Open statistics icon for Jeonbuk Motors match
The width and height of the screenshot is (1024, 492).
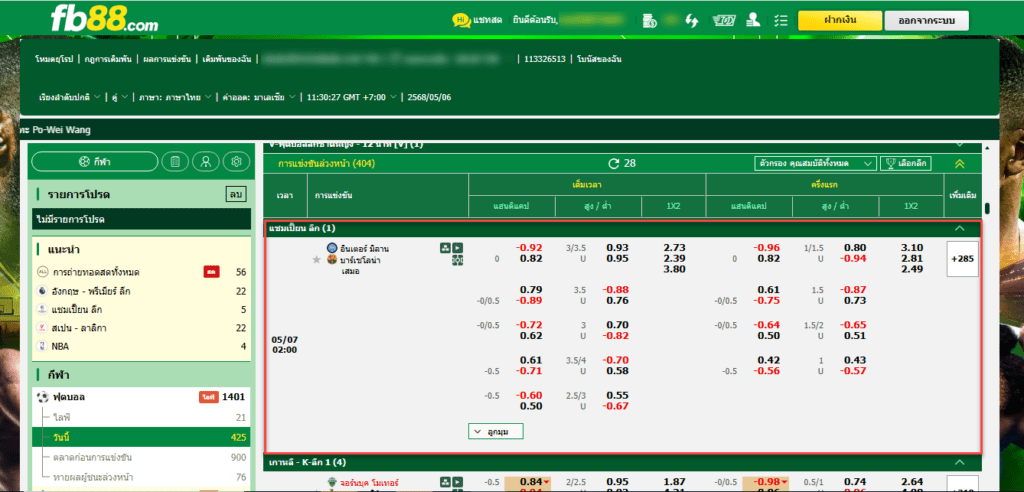click(x=445, y=482)
